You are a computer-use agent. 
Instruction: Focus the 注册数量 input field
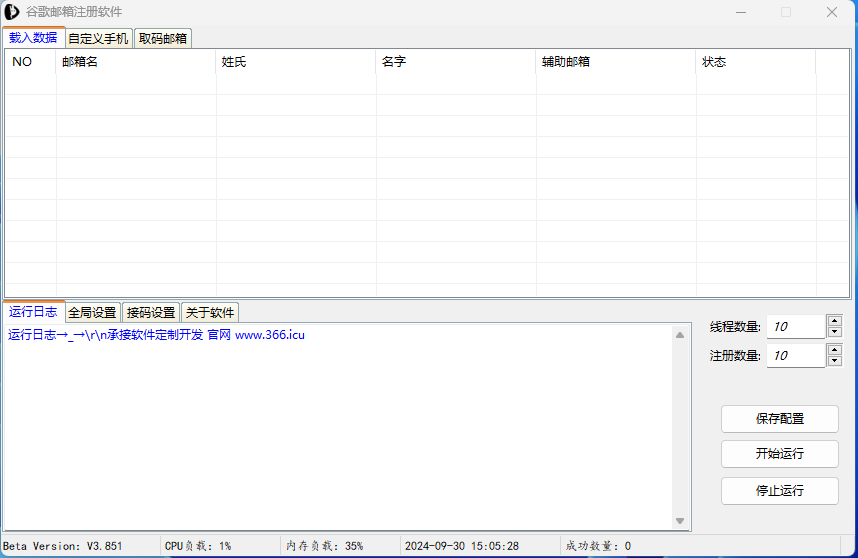(796, 356)
